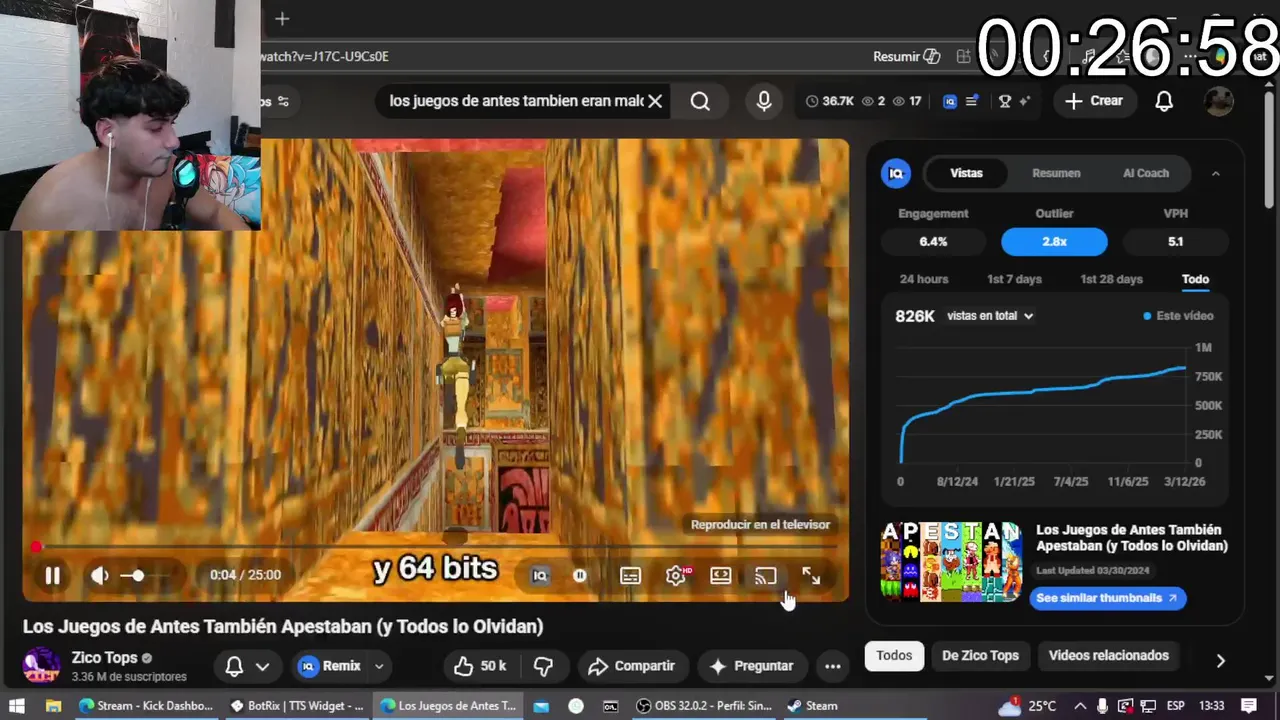Viewport: 1280px width, 720px height.
Task: Open a new browser tab with plus
Action: tap(282, 19)
